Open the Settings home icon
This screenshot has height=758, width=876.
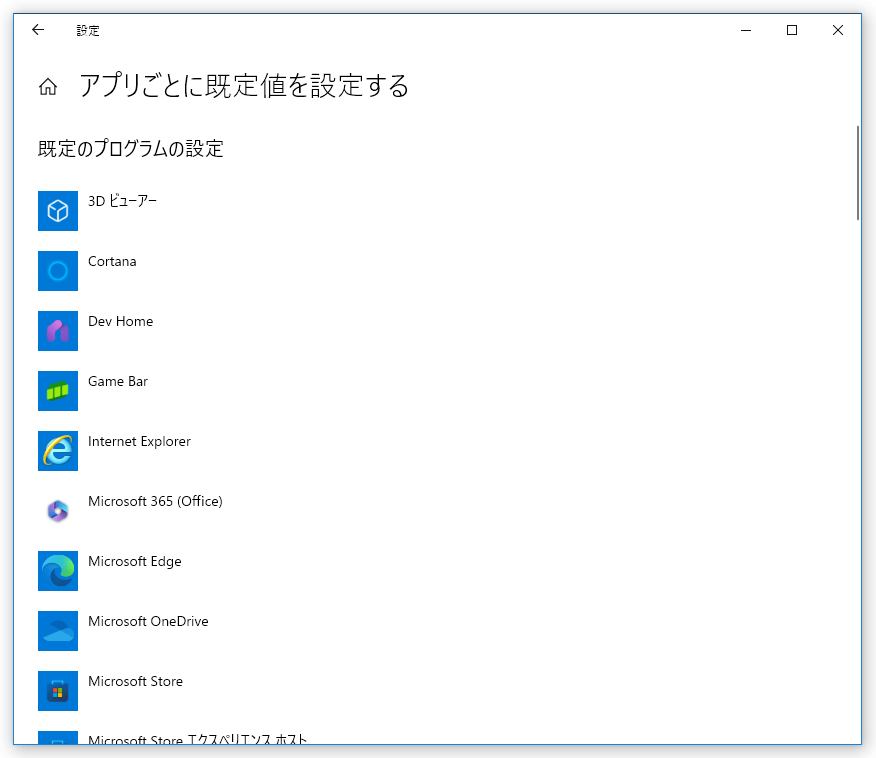[48, 87]
